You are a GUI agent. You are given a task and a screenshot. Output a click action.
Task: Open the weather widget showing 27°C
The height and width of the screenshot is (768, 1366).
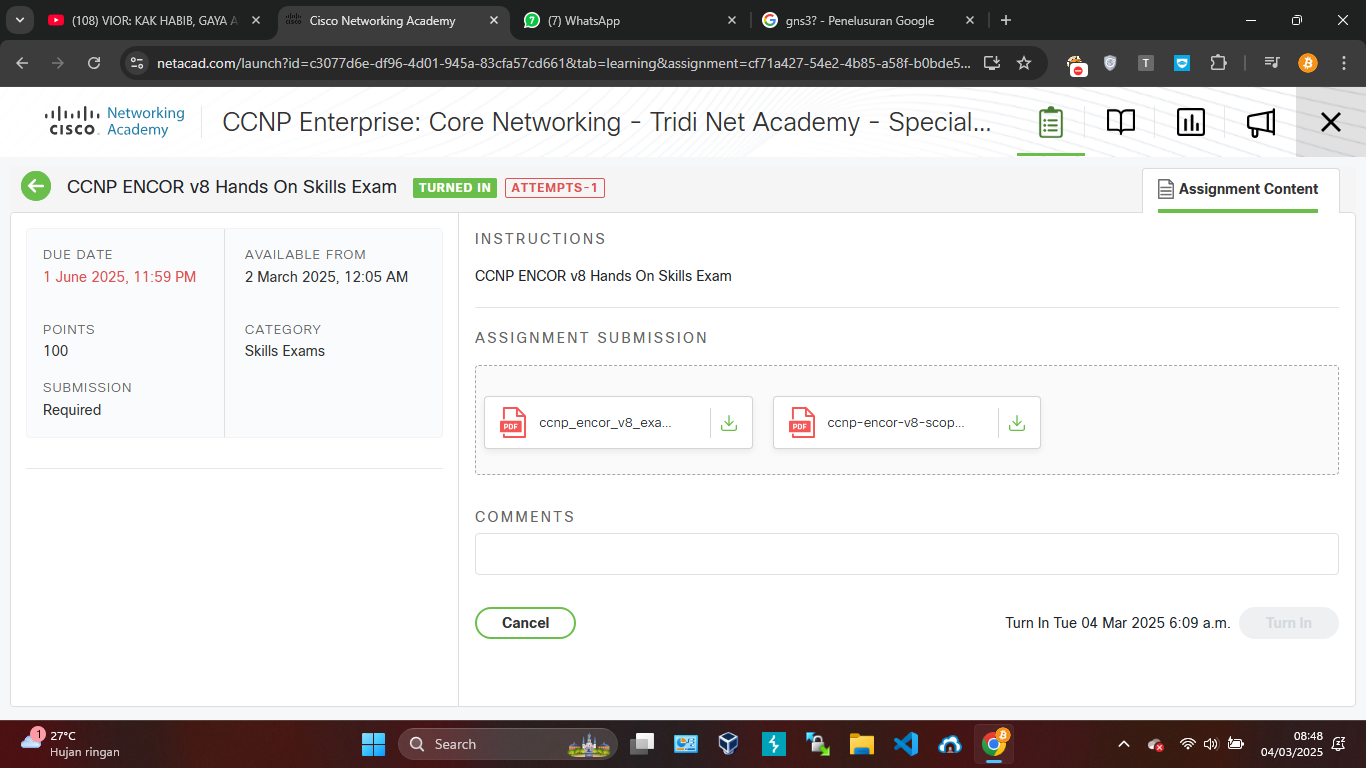click(x=70, y=744)
